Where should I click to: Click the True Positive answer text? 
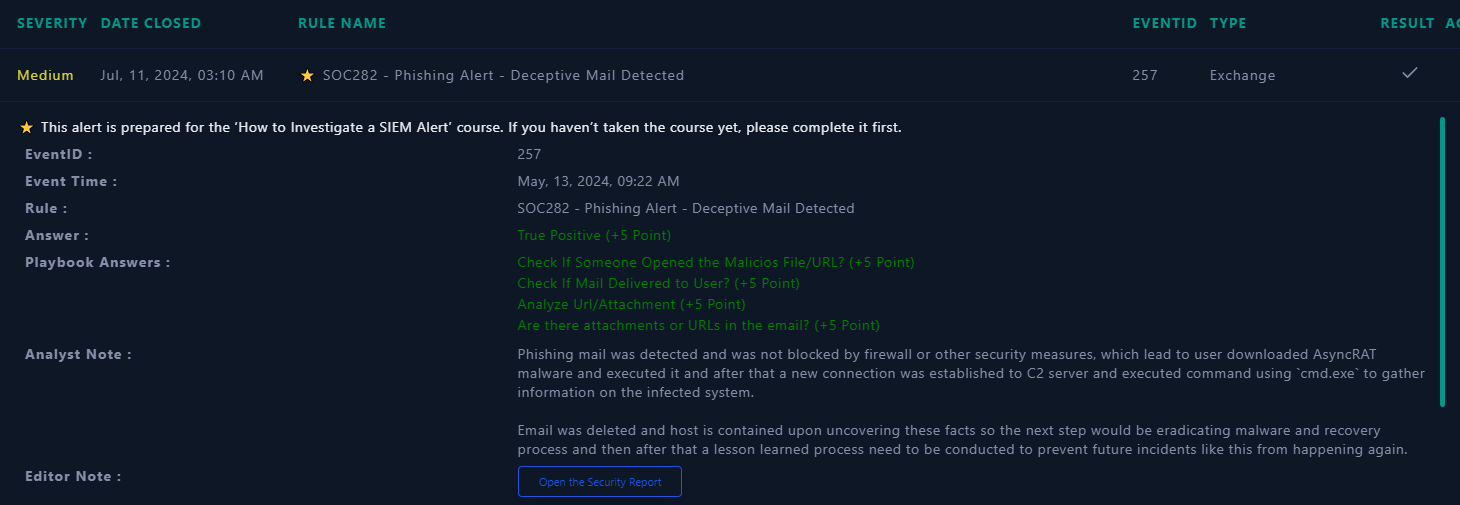(594, 235)
